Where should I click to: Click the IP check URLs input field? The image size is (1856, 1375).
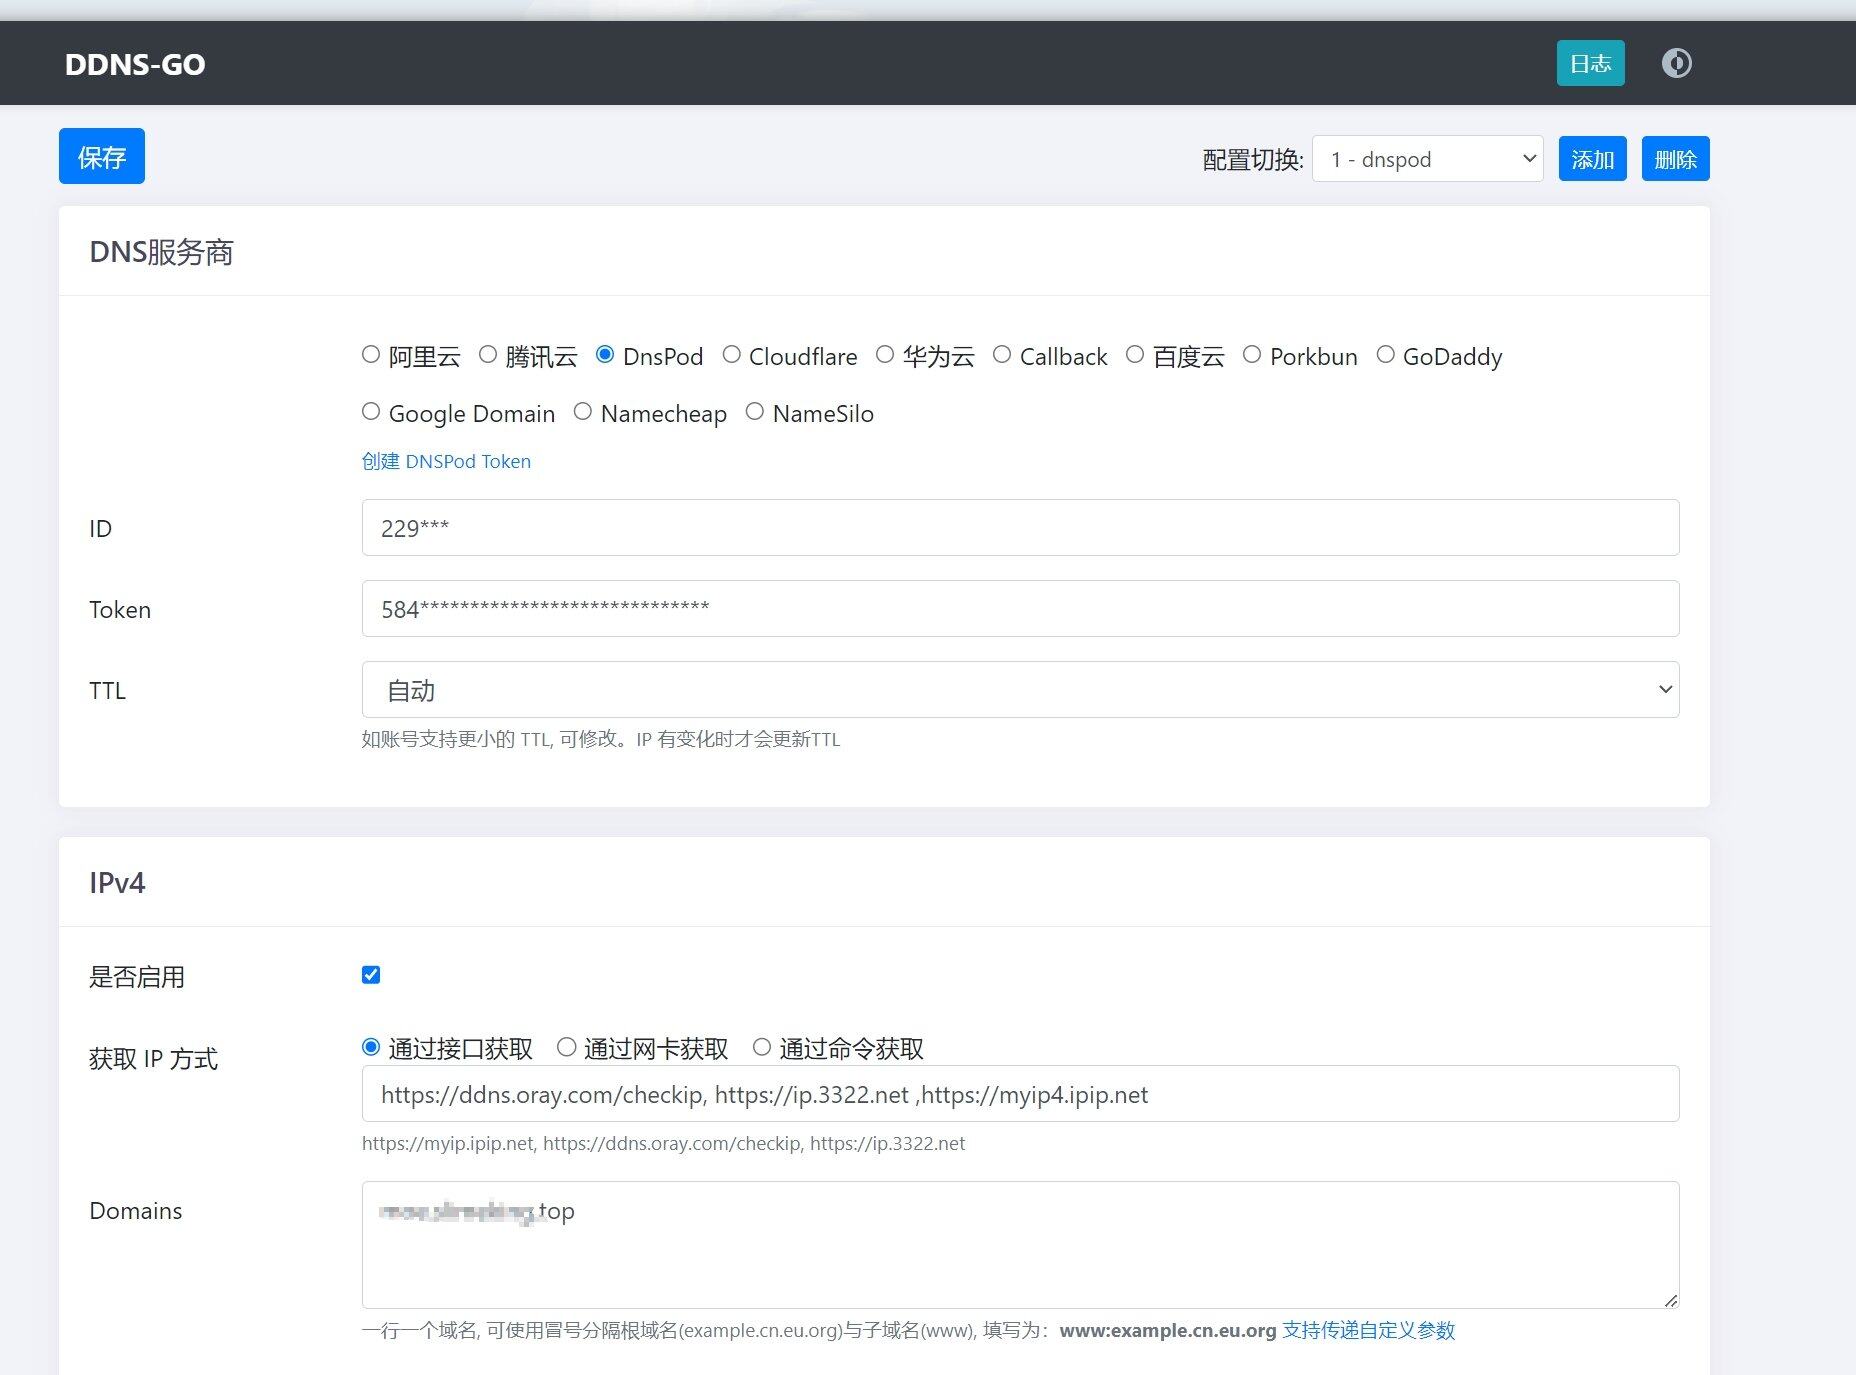coord(1020,1094)
